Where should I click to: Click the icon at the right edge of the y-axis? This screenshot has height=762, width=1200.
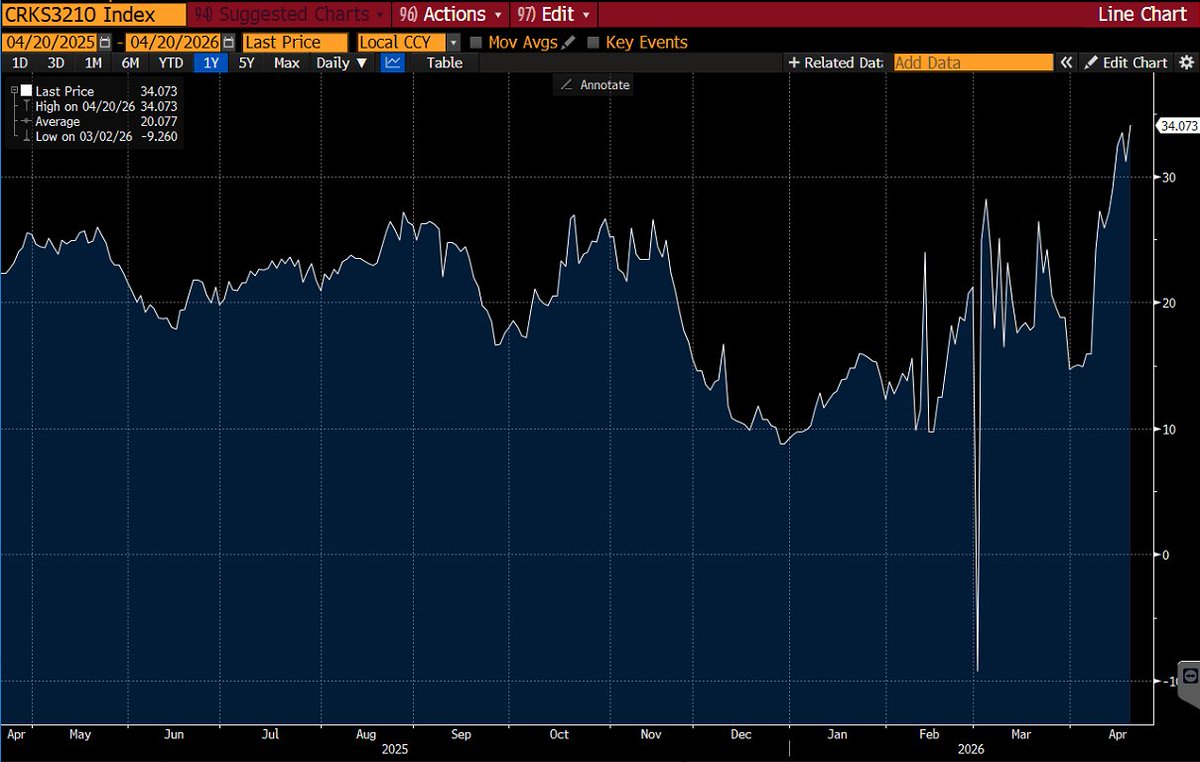1189,675
